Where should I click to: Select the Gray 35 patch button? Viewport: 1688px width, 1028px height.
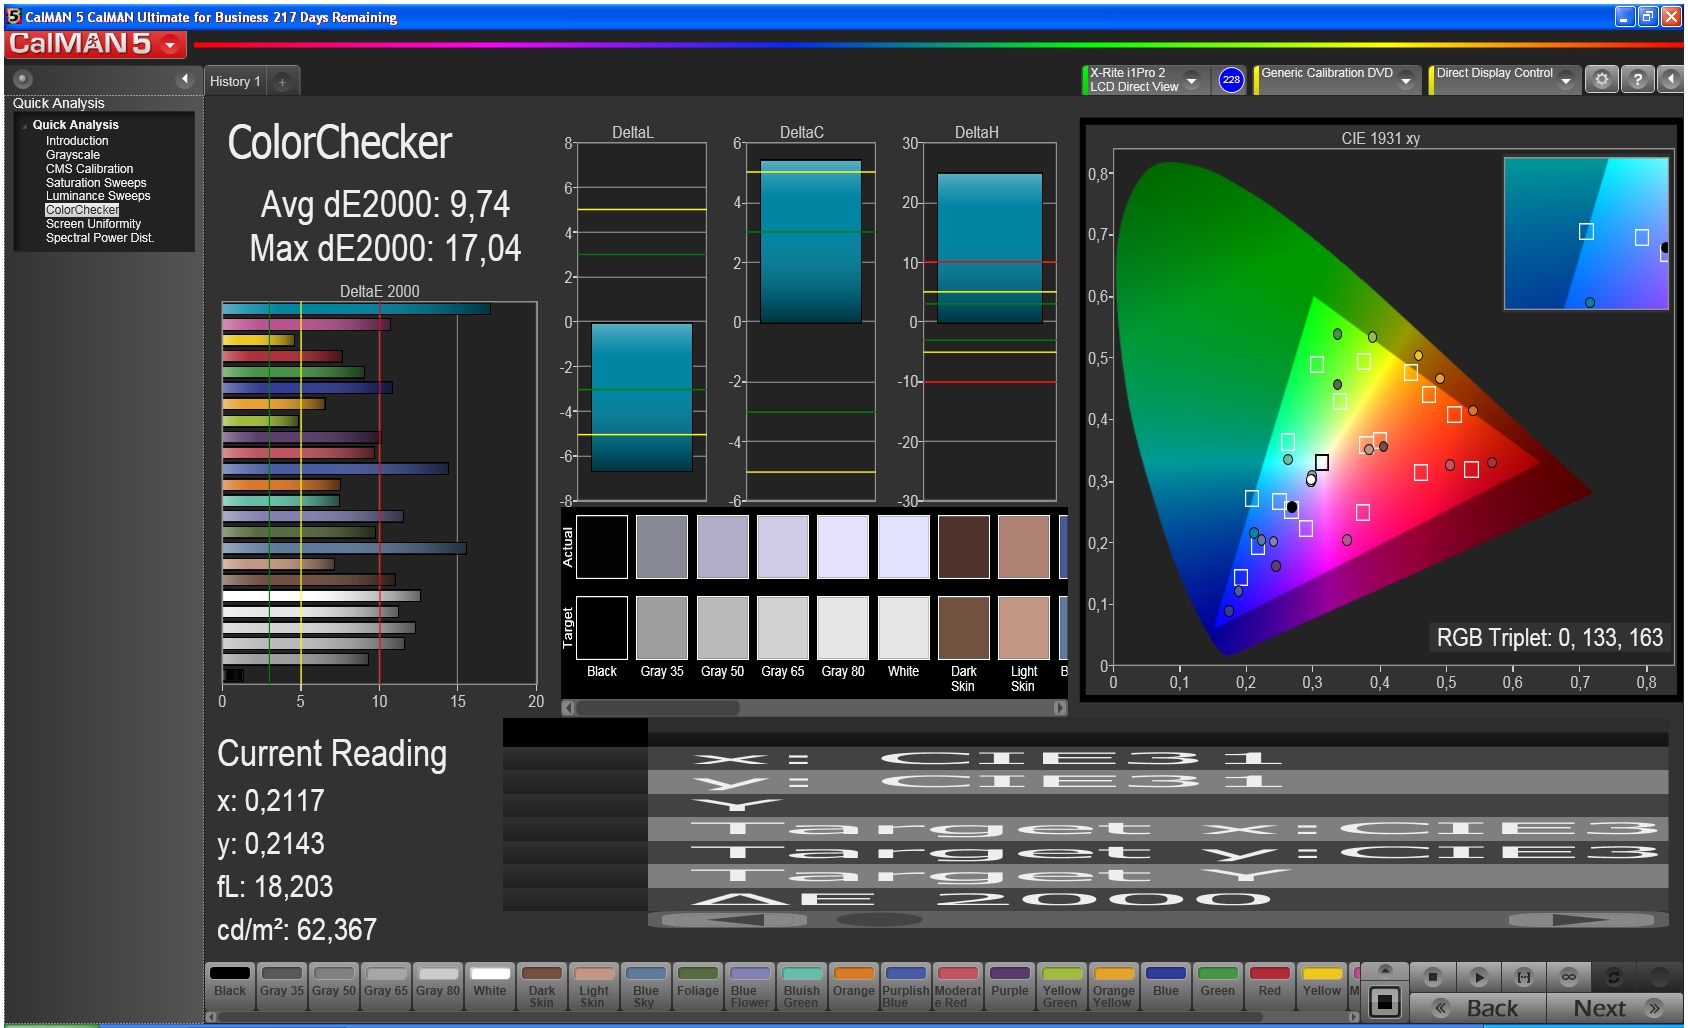[x=282, y=987]
